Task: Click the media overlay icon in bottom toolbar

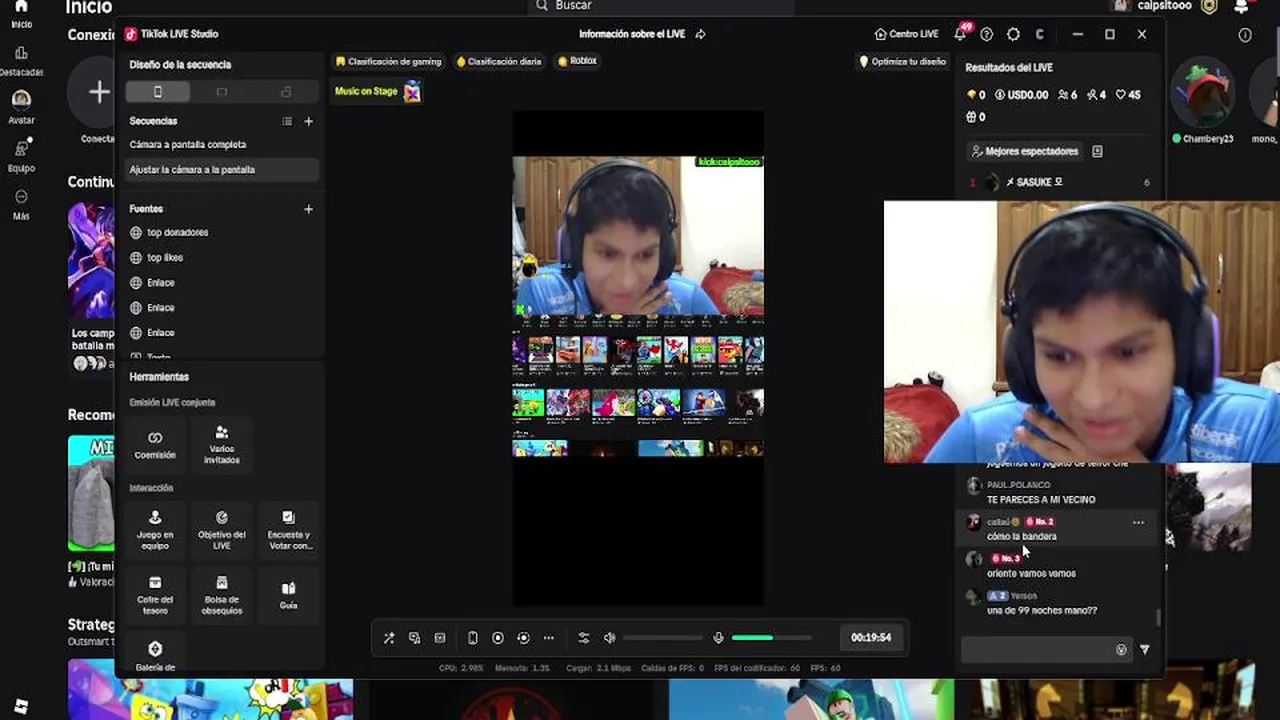Action: point(414,638)
